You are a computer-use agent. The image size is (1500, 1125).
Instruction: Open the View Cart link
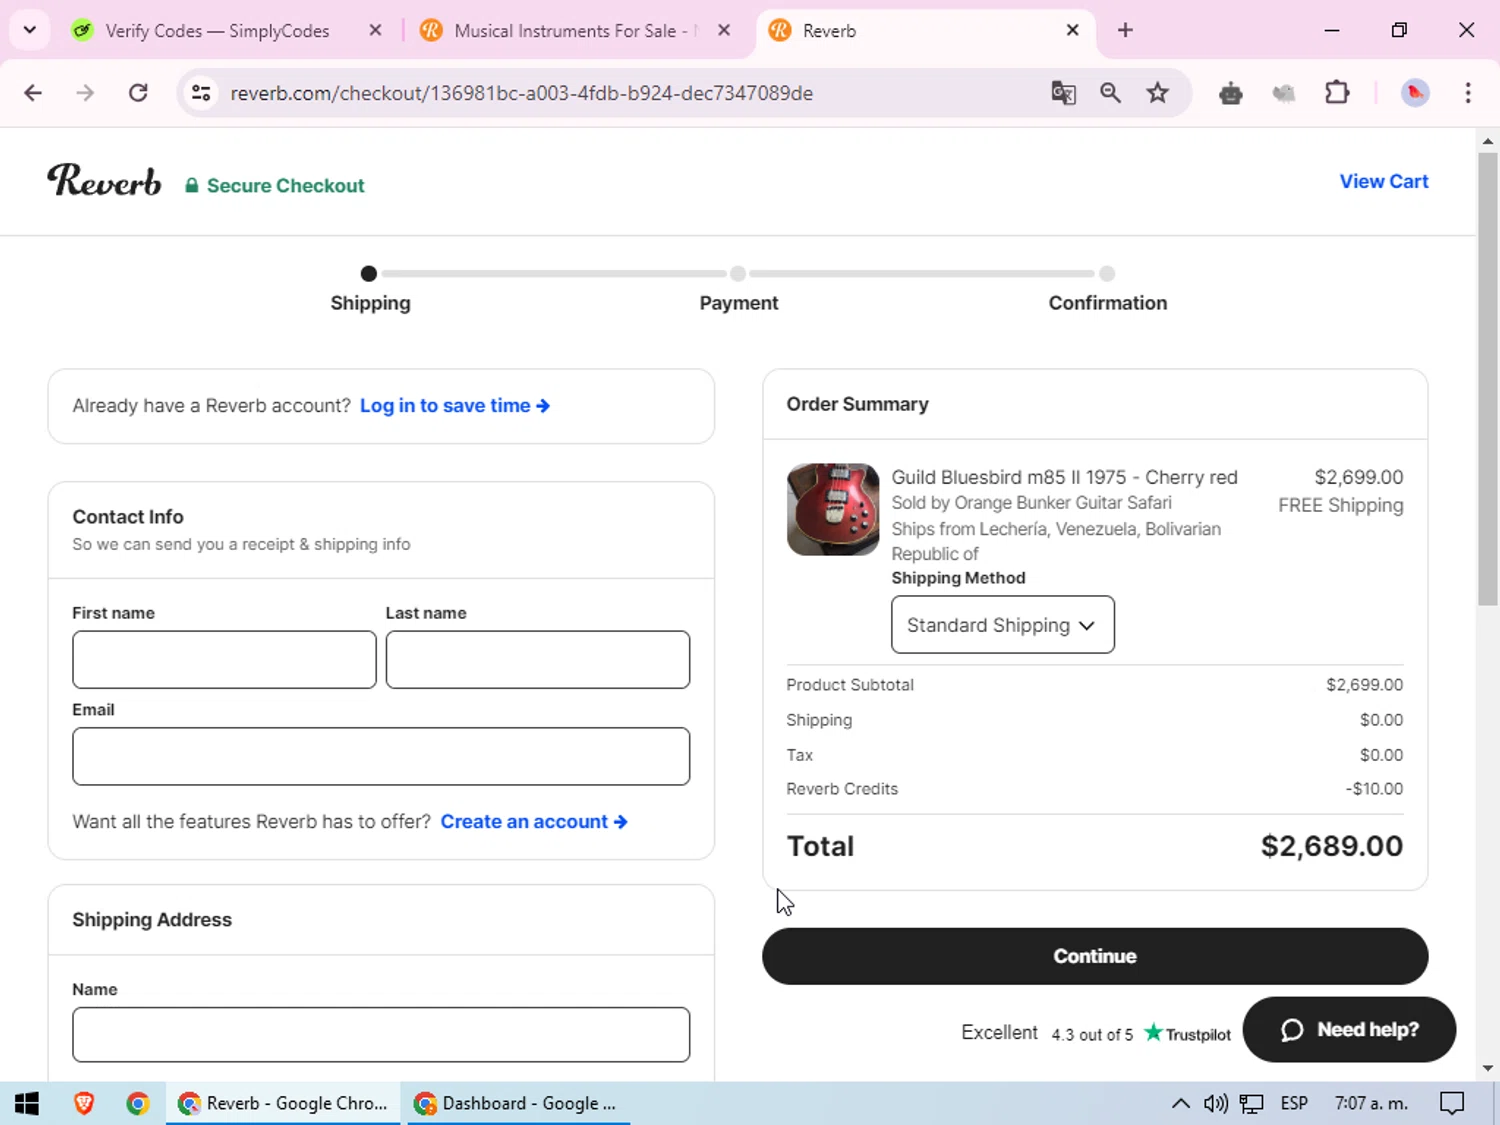[1384, 181]
